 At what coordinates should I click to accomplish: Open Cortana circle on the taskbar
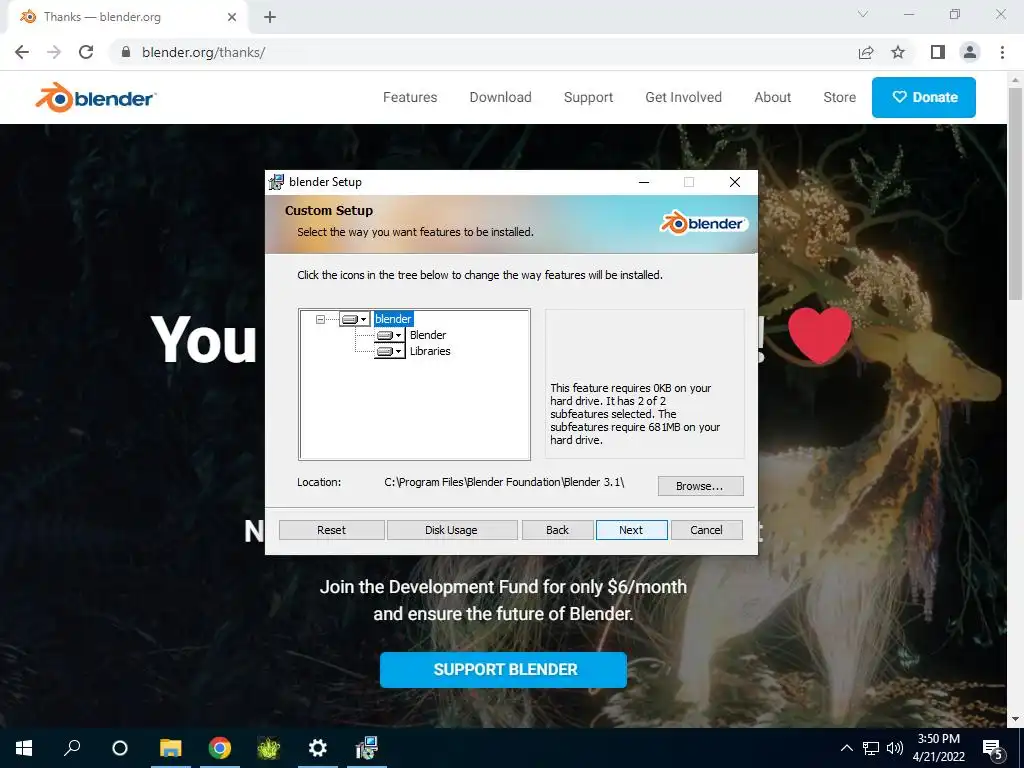click(x=120, y=748)
